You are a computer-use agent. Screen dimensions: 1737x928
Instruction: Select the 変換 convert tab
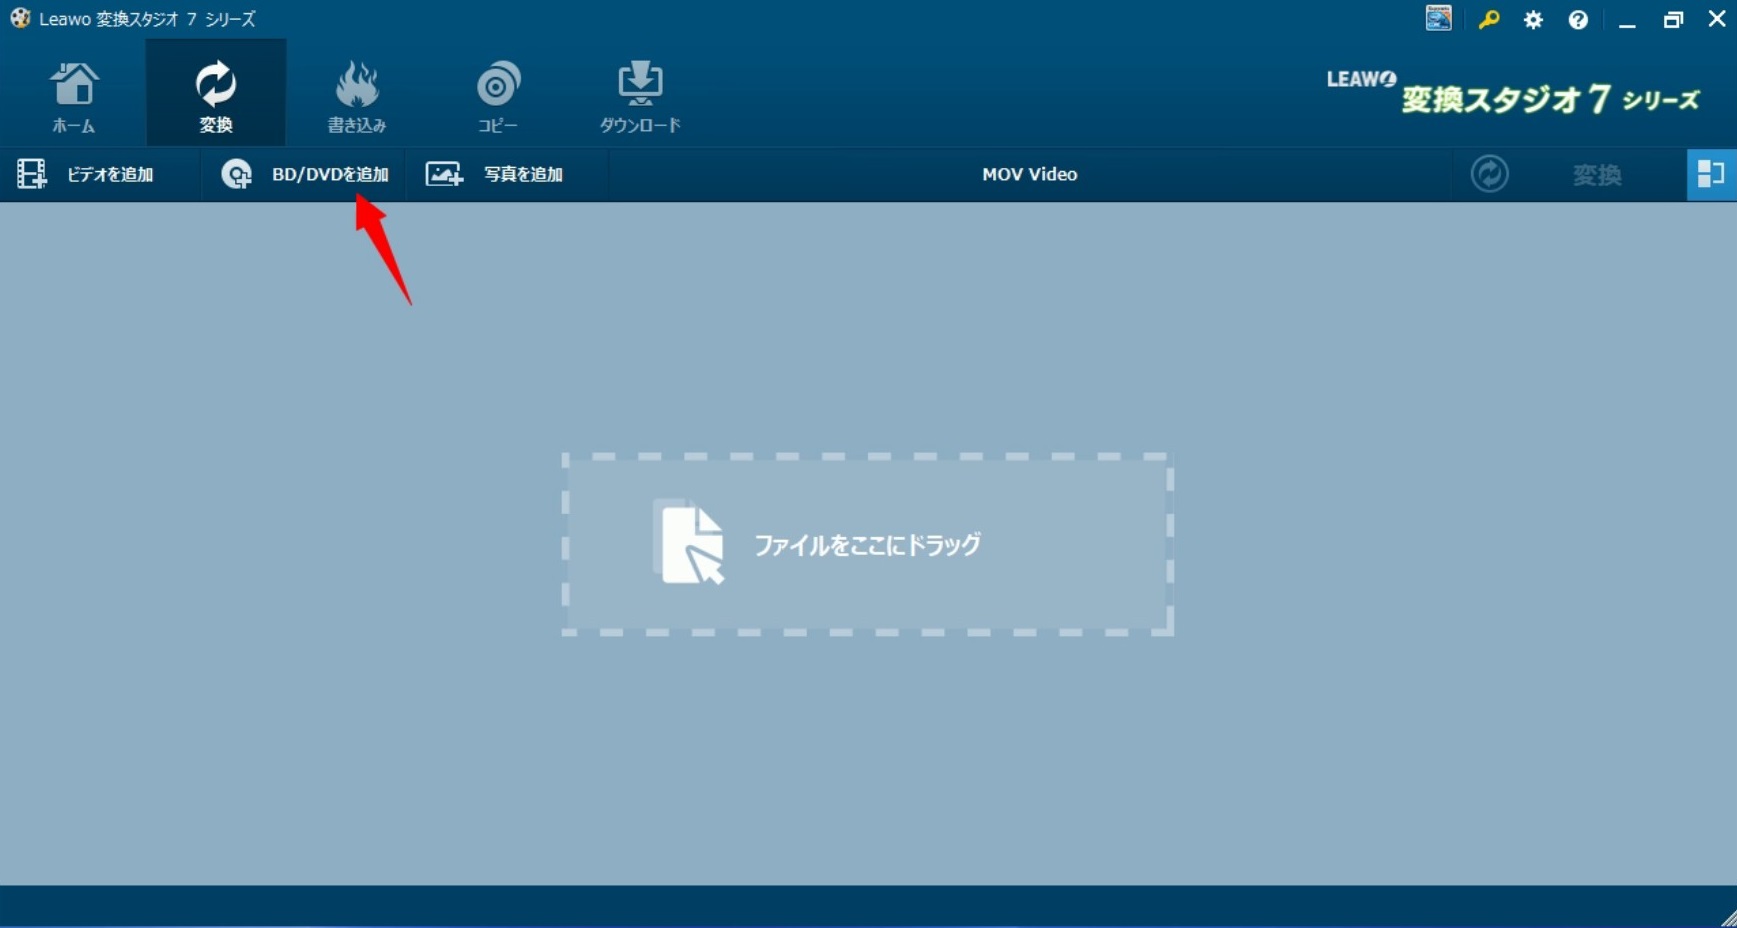click(x=215, y=96)
